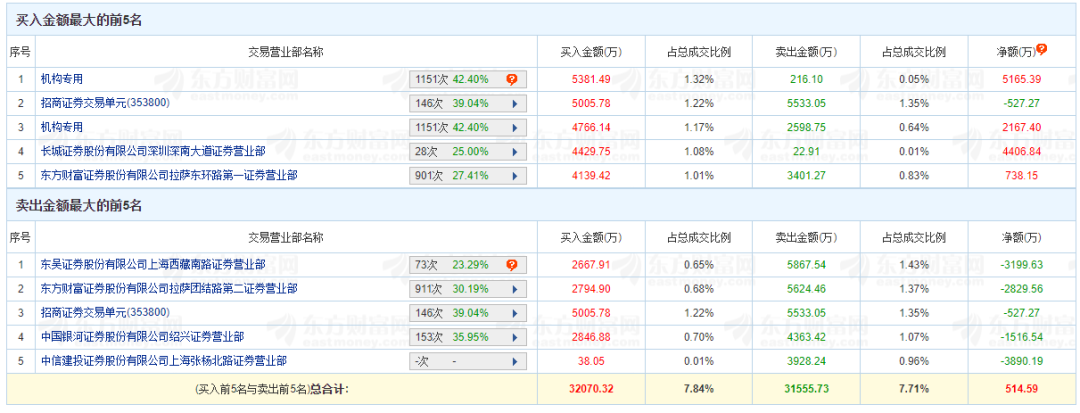
Task: Click the question mark icon beside 净额(万) header
Action: pyautogui.click(x=1041, y=49)
